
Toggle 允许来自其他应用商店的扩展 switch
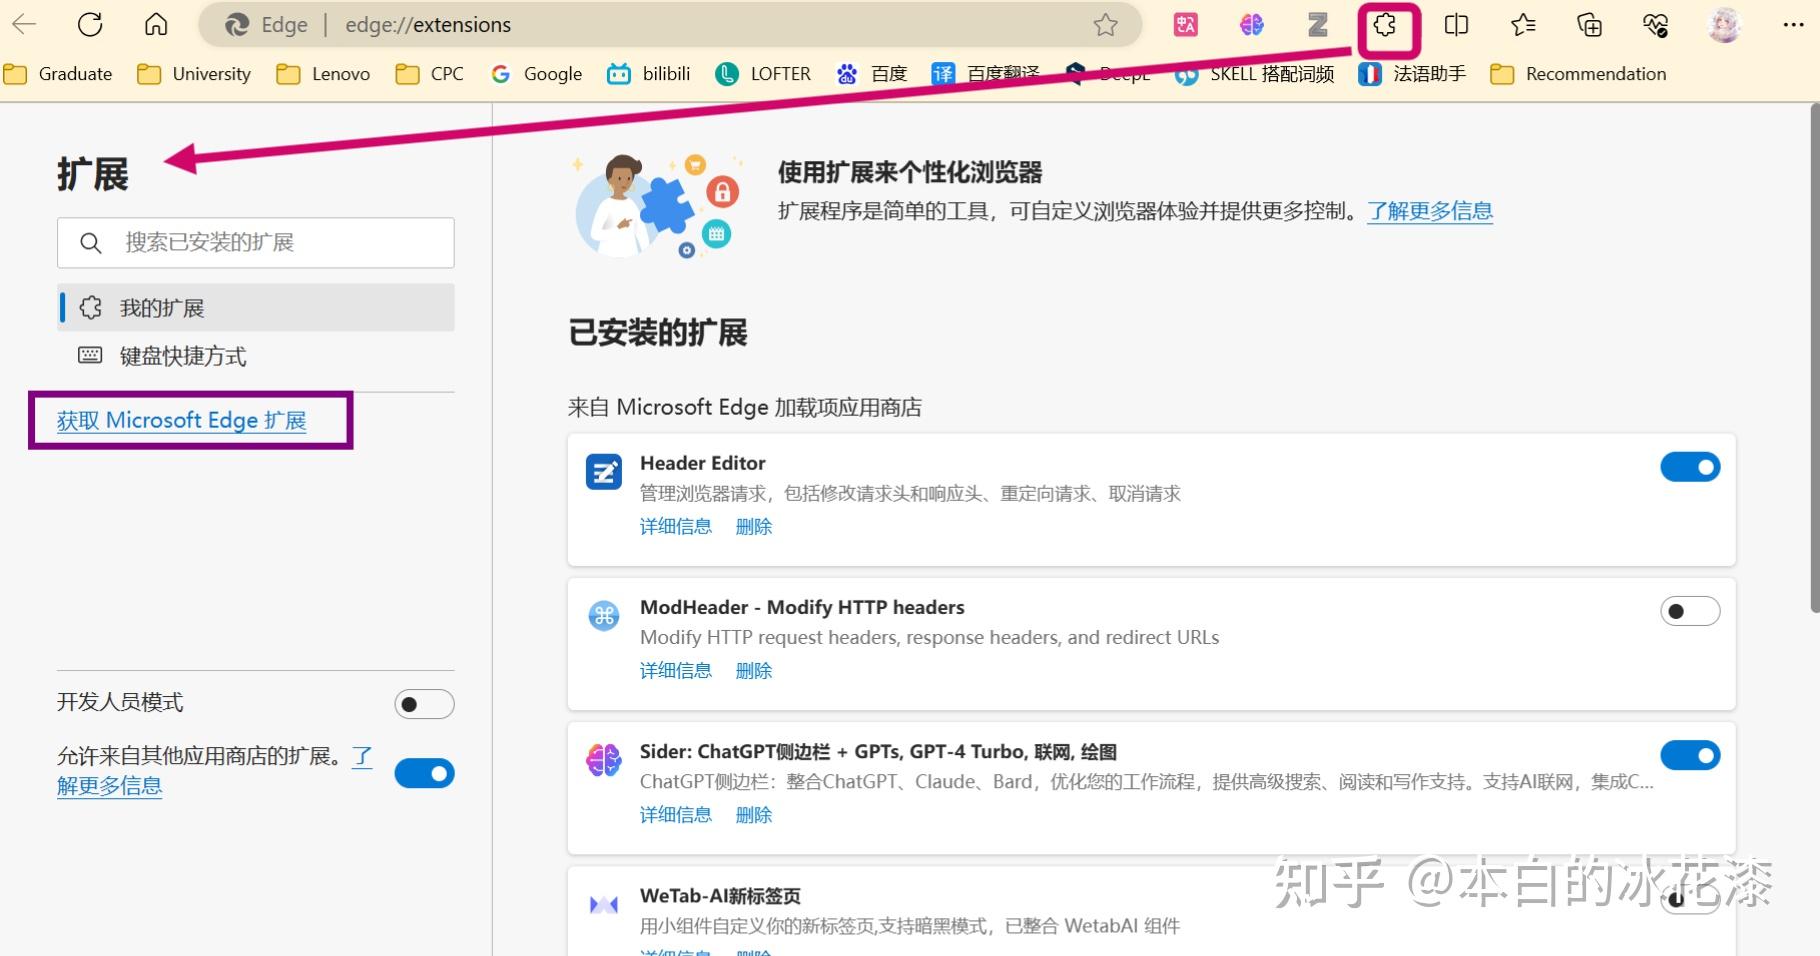pyautogui.click(x=424, y=773)
